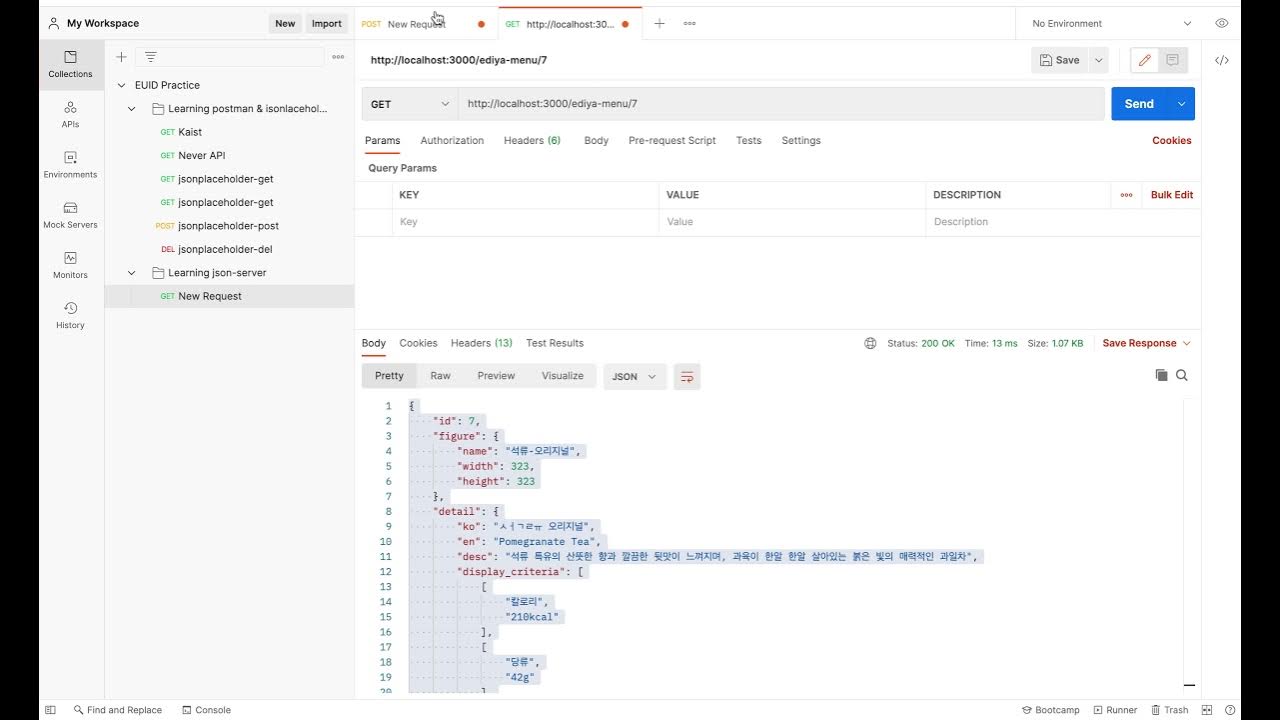Toggle line wrap in response viewer
The image size is (1280, 720).
(687, 376)
